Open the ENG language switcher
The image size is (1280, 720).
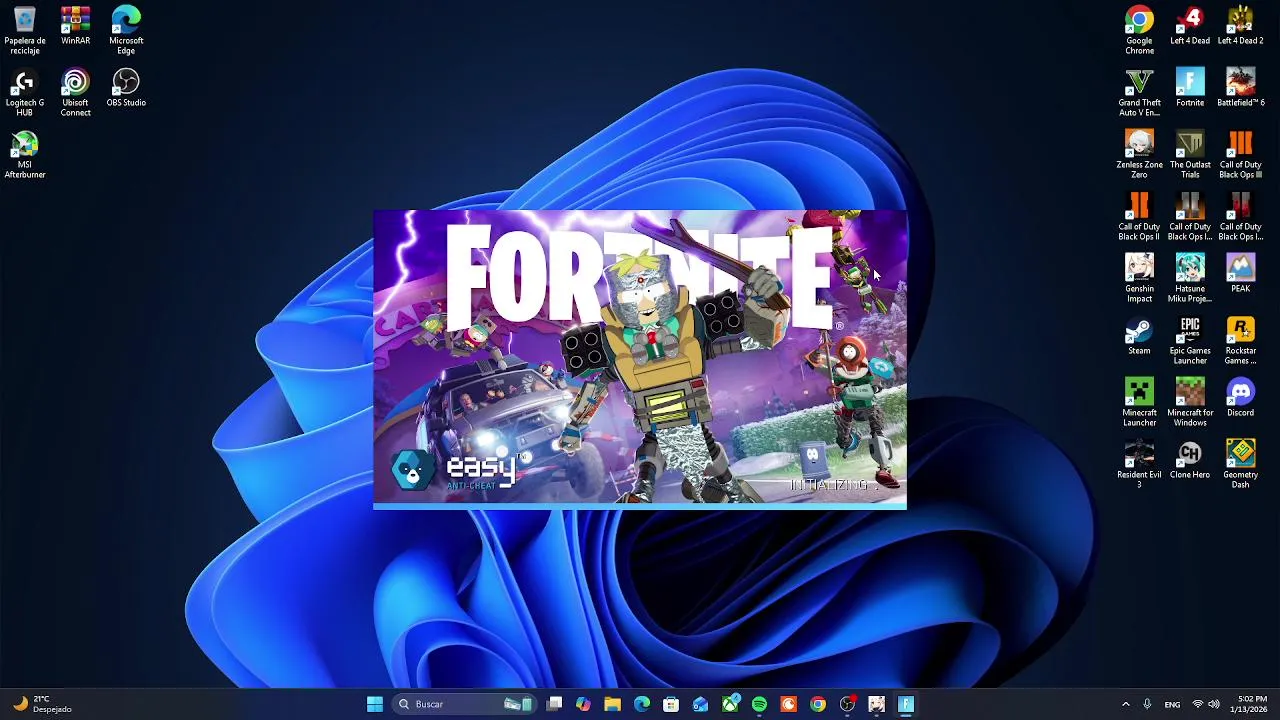pos(1172,704)
